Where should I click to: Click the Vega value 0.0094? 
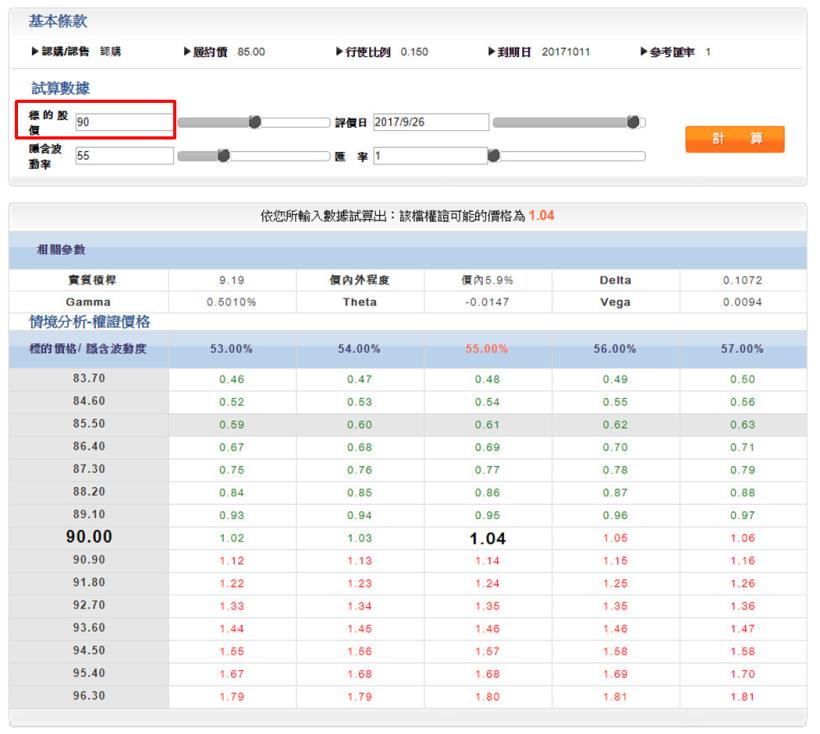(742, 302)
